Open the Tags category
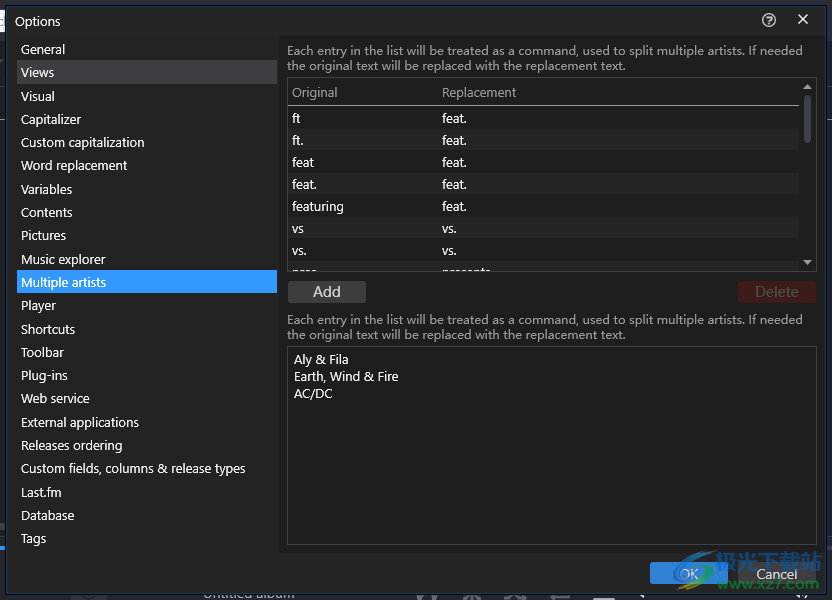The image size is (832, 600). [34, 539]
